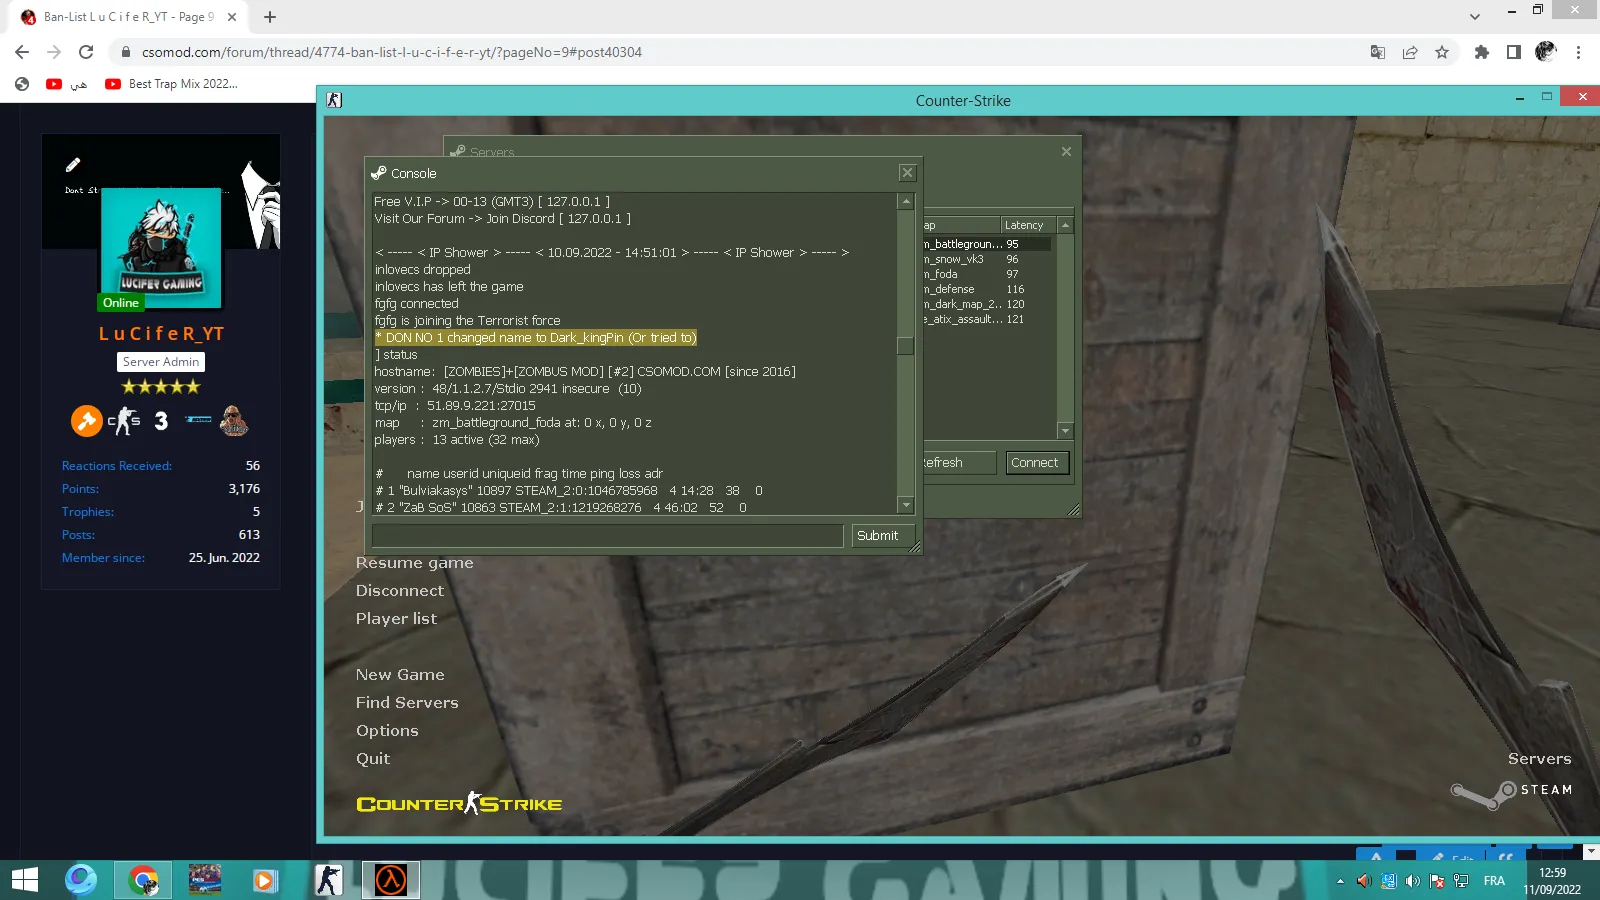1600x900 pixels.
Task: Open Options in the main menu
Action: (x=387, y=731)
